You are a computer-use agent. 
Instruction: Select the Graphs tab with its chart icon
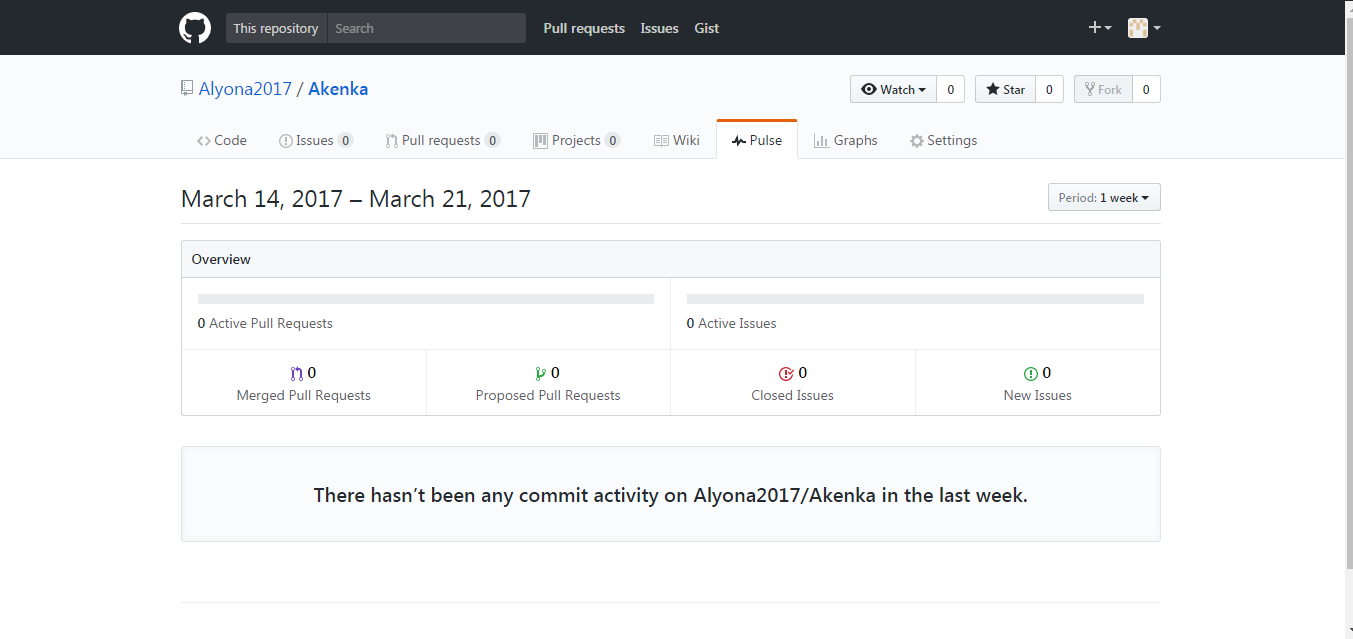click(x=845, y=140)
